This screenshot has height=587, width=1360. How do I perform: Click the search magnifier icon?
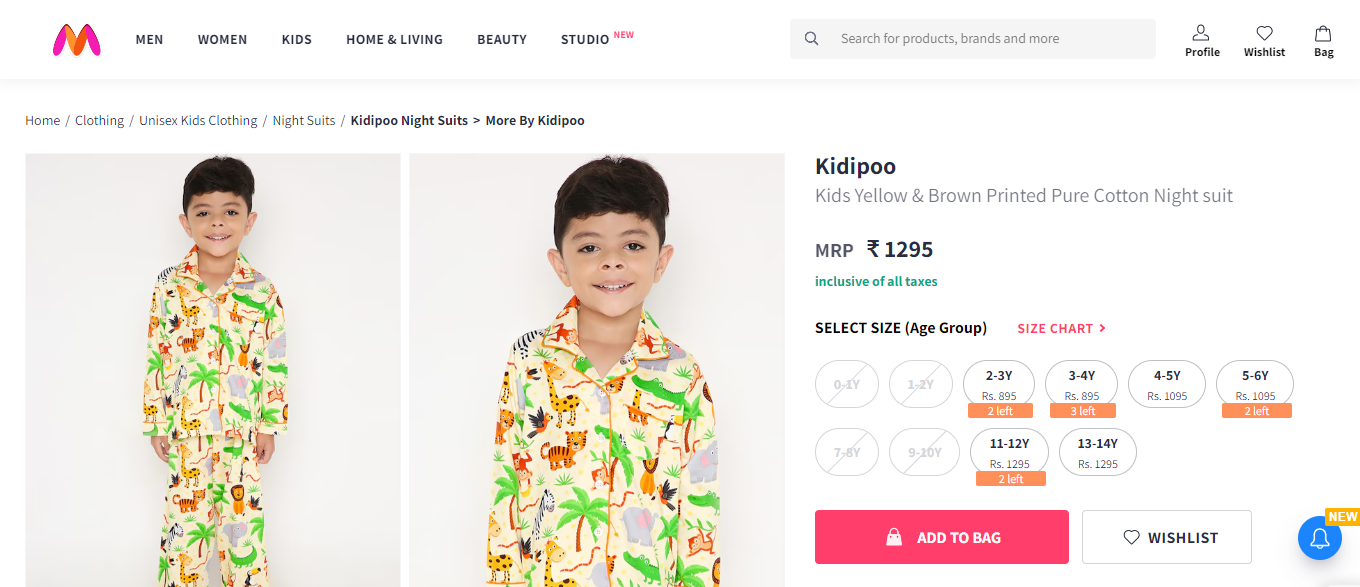pyautogui.click(x=812, y=39)
